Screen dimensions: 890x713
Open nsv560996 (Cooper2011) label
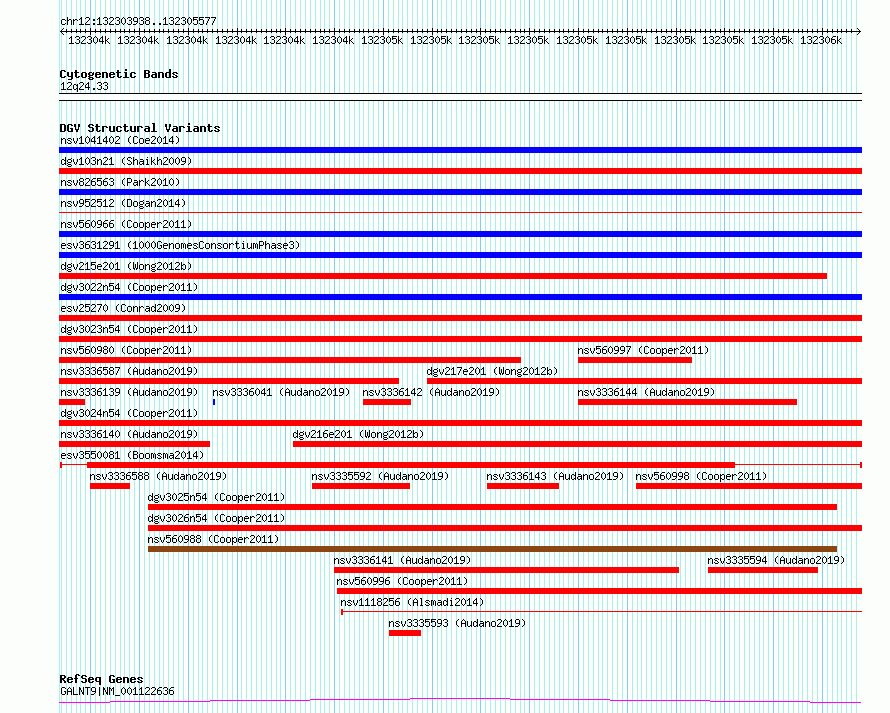tap(402, 581)
